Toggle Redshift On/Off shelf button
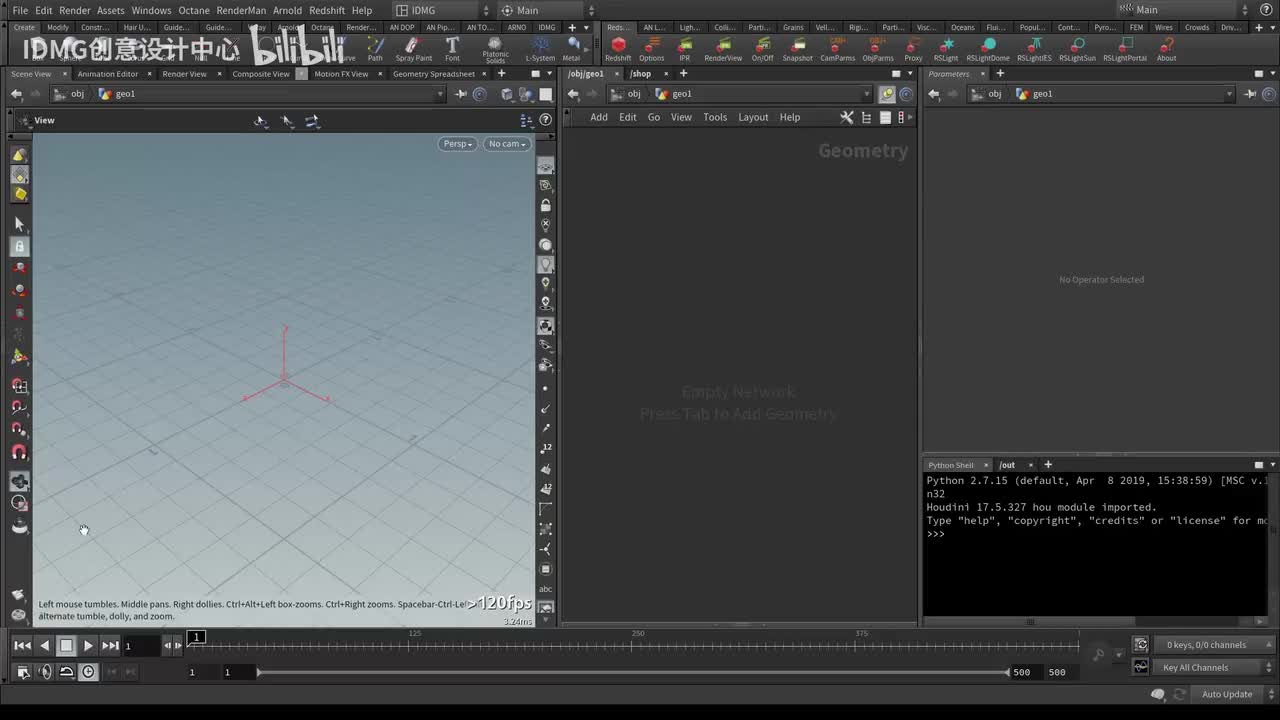This screenshot has width=1280, height=720. [762, 47]
